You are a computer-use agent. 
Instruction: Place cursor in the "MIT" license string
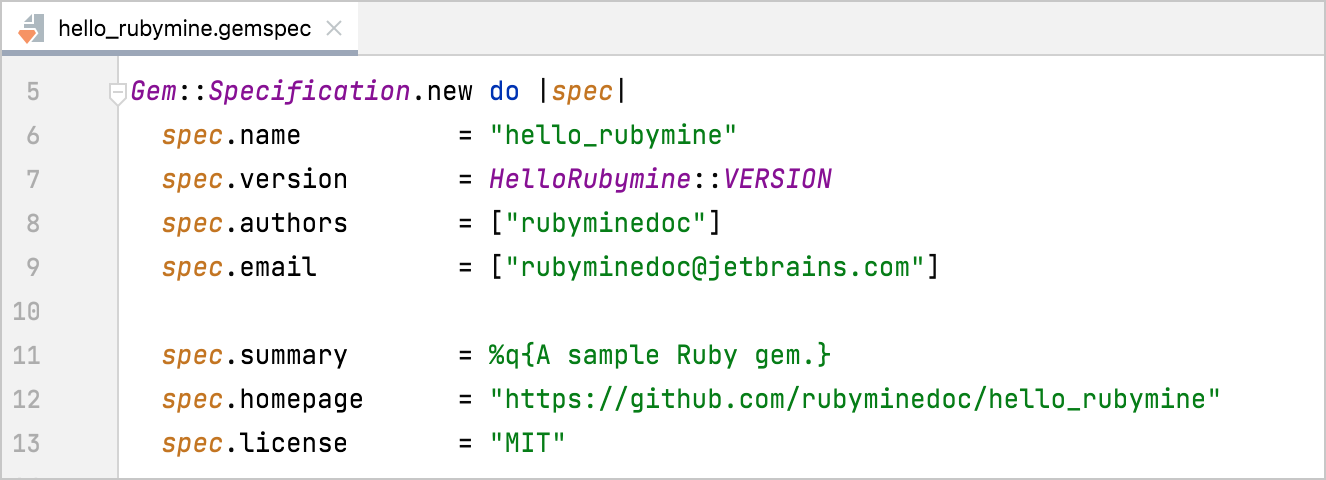(527, 443)
